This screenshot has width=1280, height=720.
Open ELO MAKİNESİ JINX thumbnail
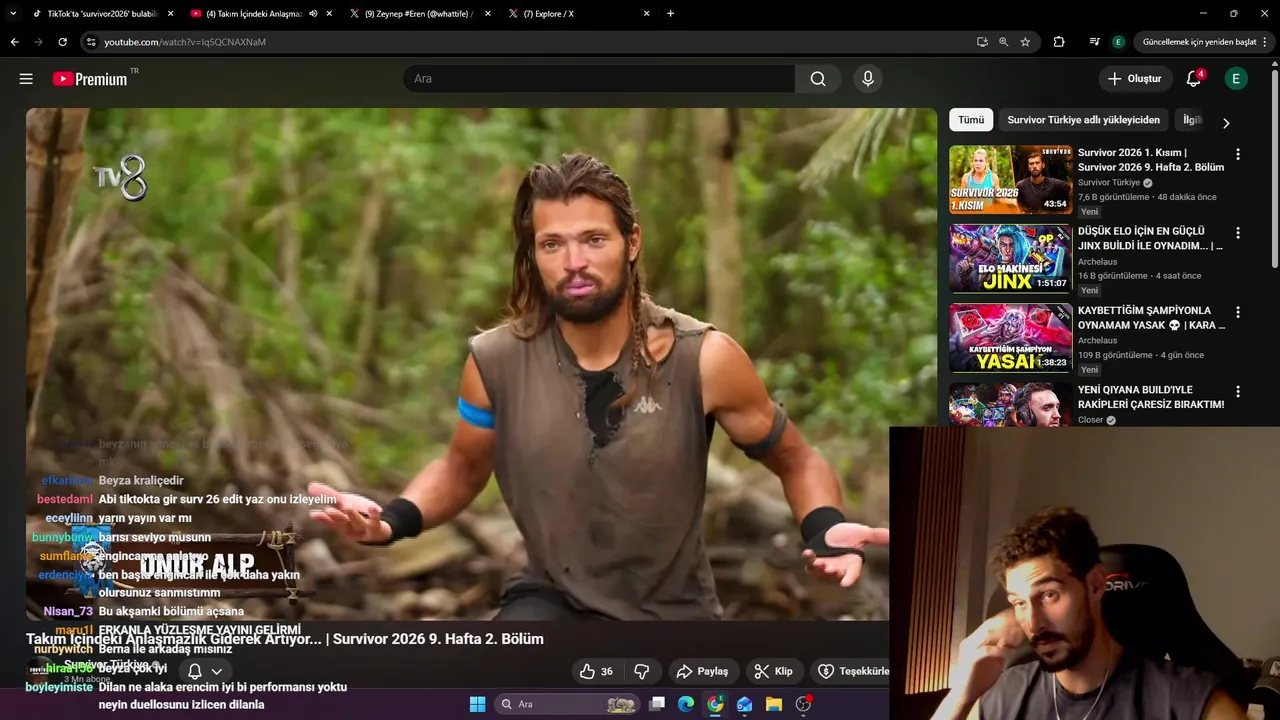click(x=1010, y=259)
